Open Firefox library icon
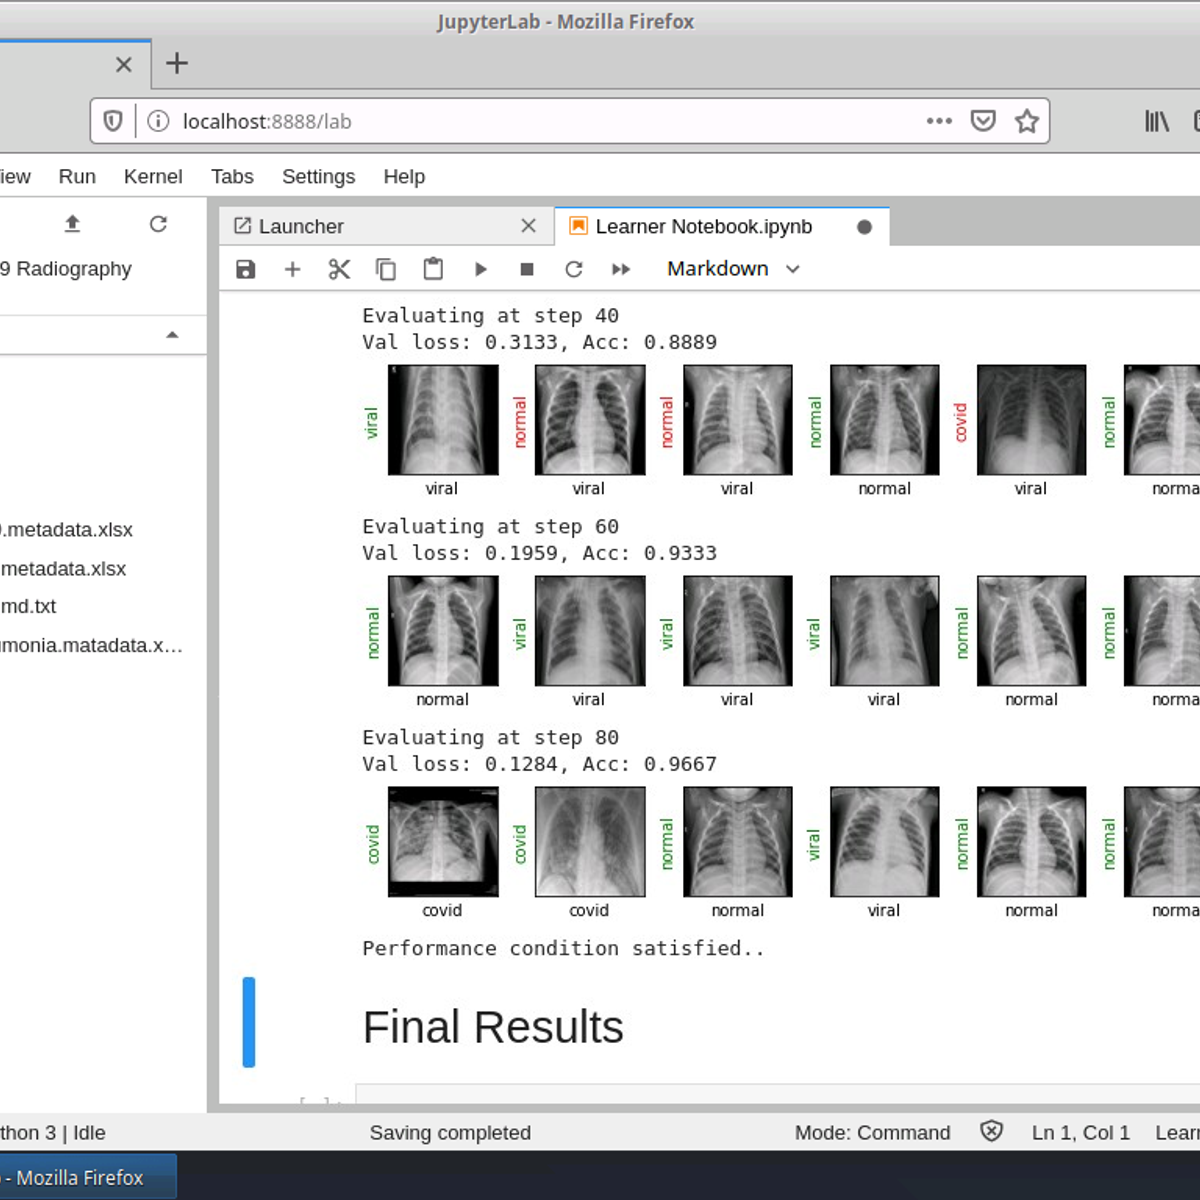Screen dimensions: 1200x1200 pyautogui.click(x=1157, y=121)
